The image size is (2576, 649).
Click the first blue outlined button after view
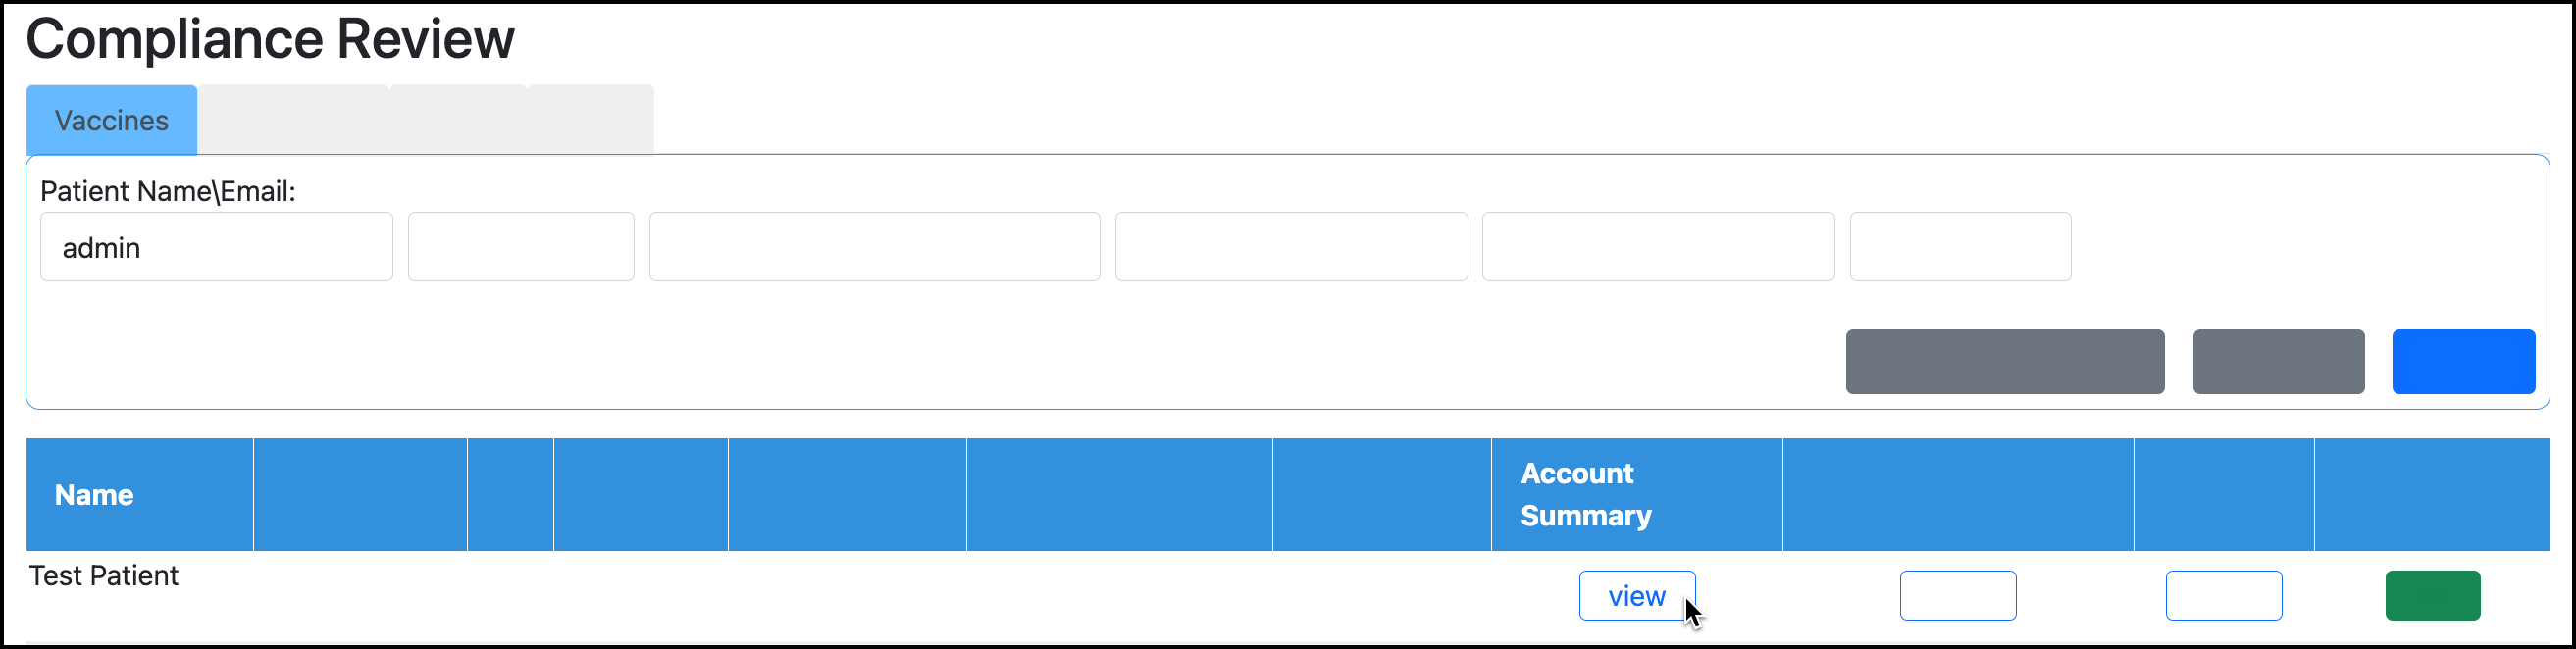(1957, 595)
